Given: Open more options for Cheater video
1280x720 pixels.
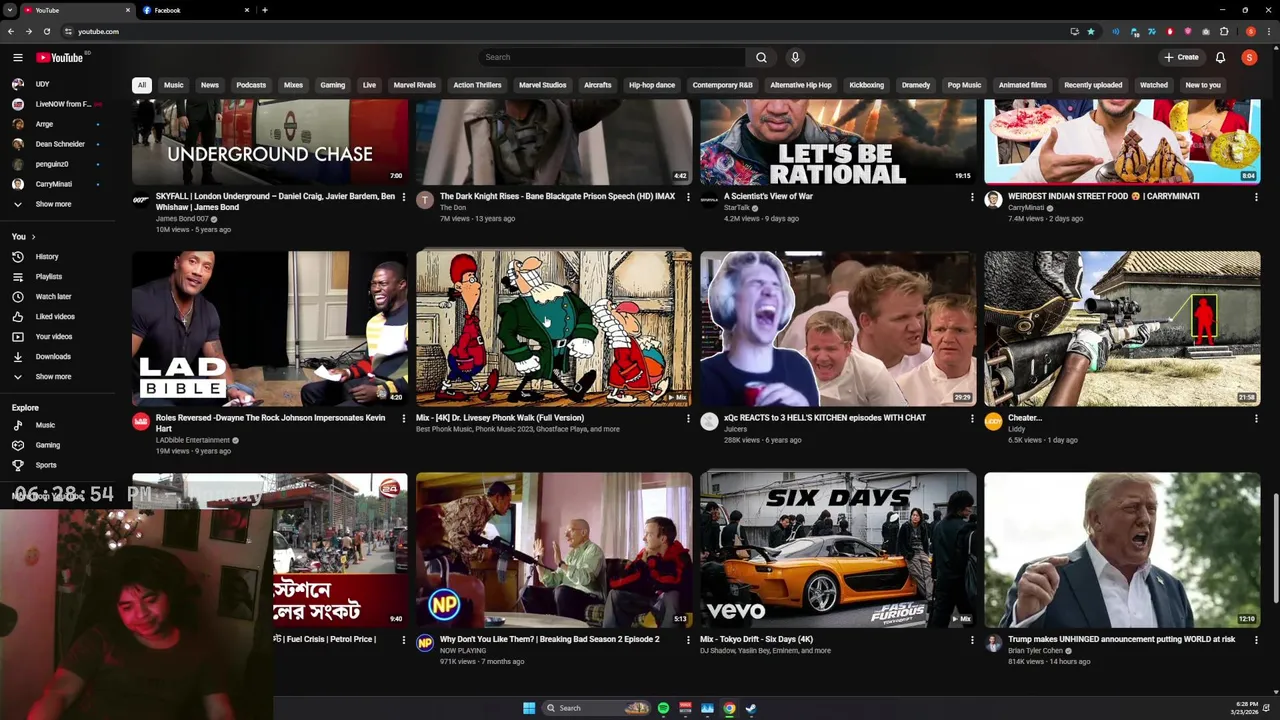Looking at the screenshot, I should coord(1256,419).
